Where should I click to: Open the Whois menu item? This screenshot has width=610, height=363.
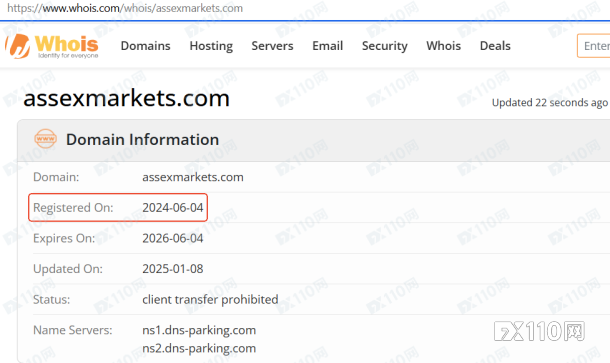click(x=443, y=46)
